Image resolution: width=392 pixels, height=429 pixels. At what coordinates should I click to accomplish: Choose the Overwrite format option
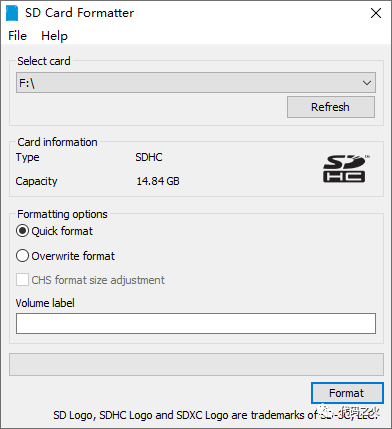tap(22, 256)
